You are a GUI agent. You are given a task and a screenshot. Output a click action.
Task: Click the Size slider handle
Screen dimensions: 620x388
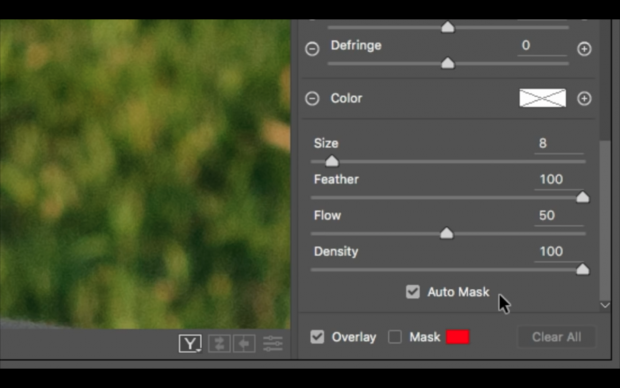[332, 161]
